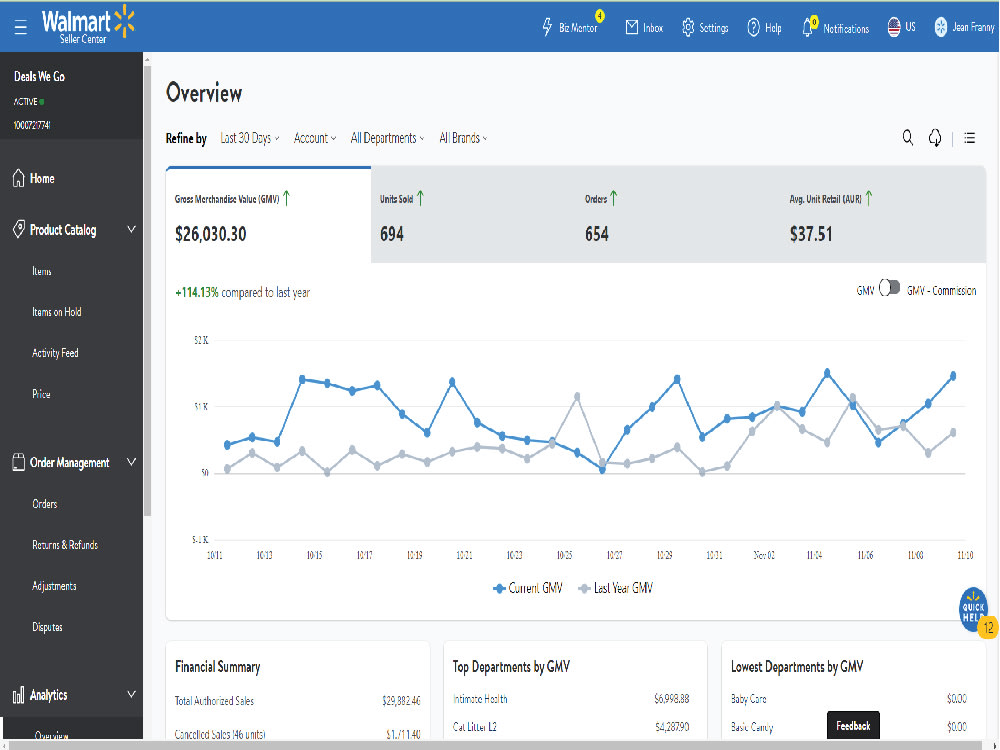Click Top Departments by GMV heading
Screen dimensions: 1000x750
click(x=511, y=667)
